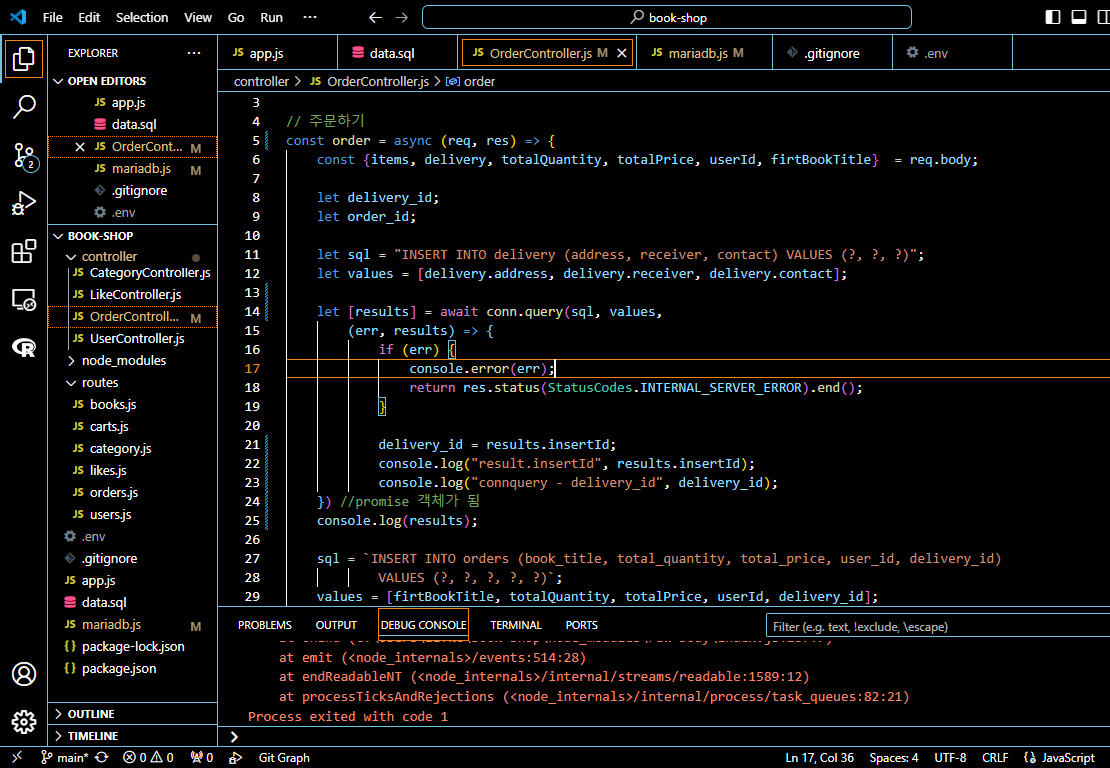Open the Selection menu

[142, 18]
